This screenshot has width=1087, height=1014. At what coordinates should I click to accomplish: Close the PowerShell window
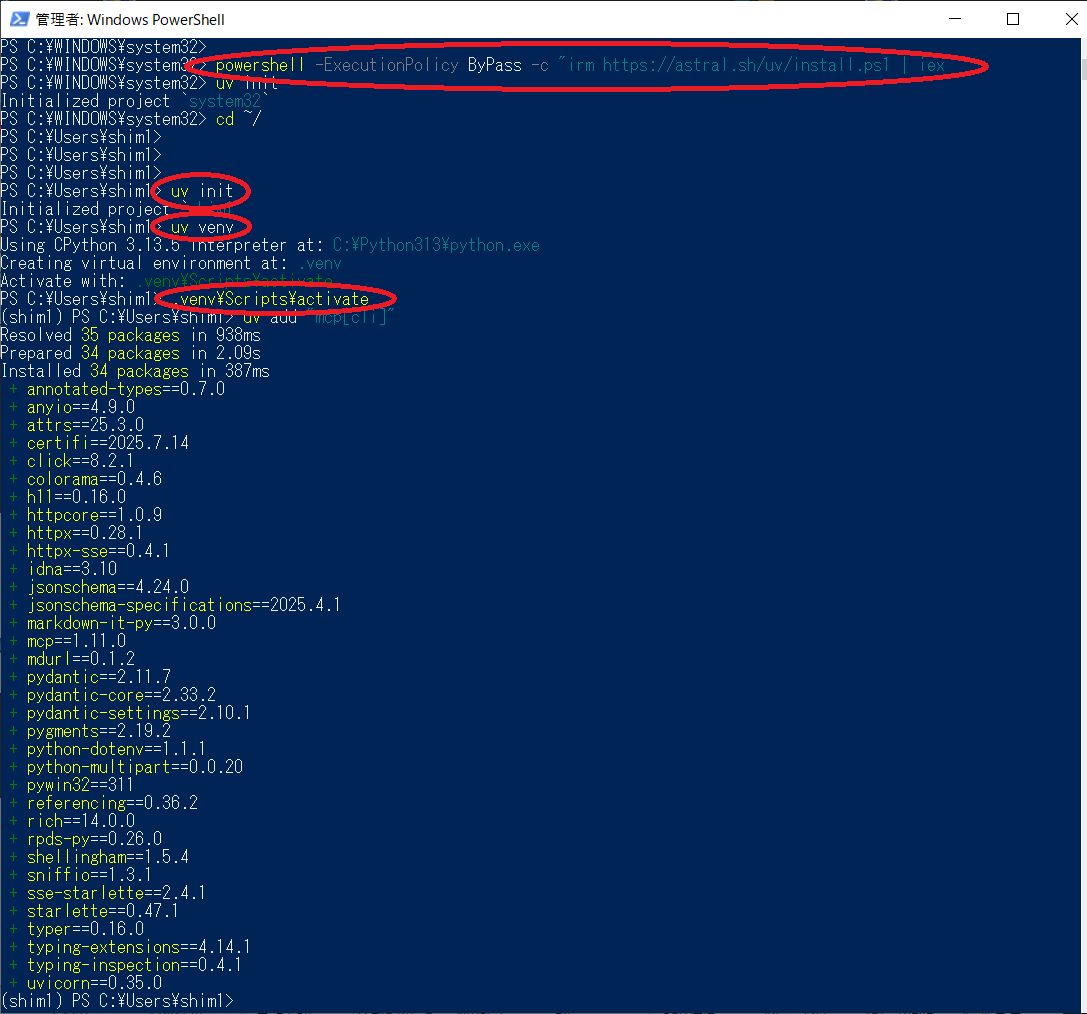click(x=1059, y=19)
